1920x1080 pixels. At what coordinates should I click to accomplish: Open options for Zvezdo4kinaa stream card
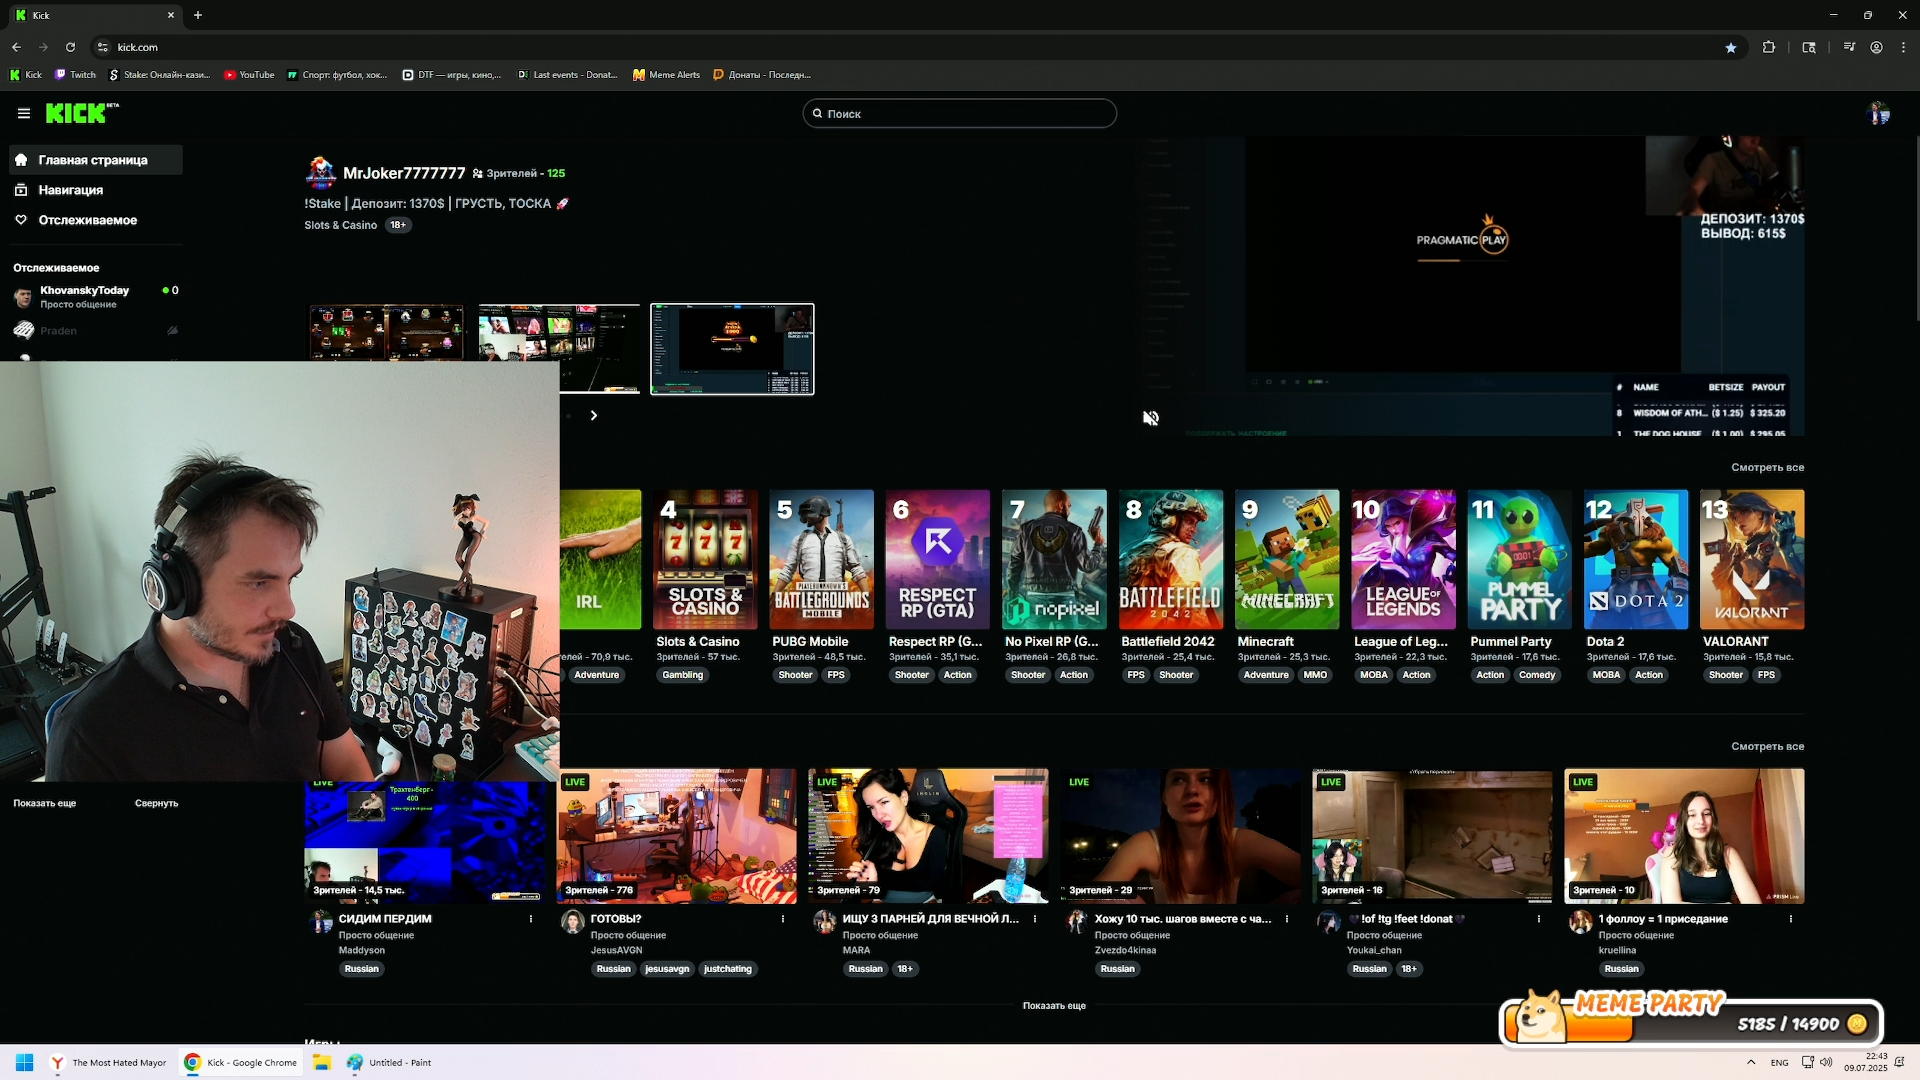(1287, 919)
